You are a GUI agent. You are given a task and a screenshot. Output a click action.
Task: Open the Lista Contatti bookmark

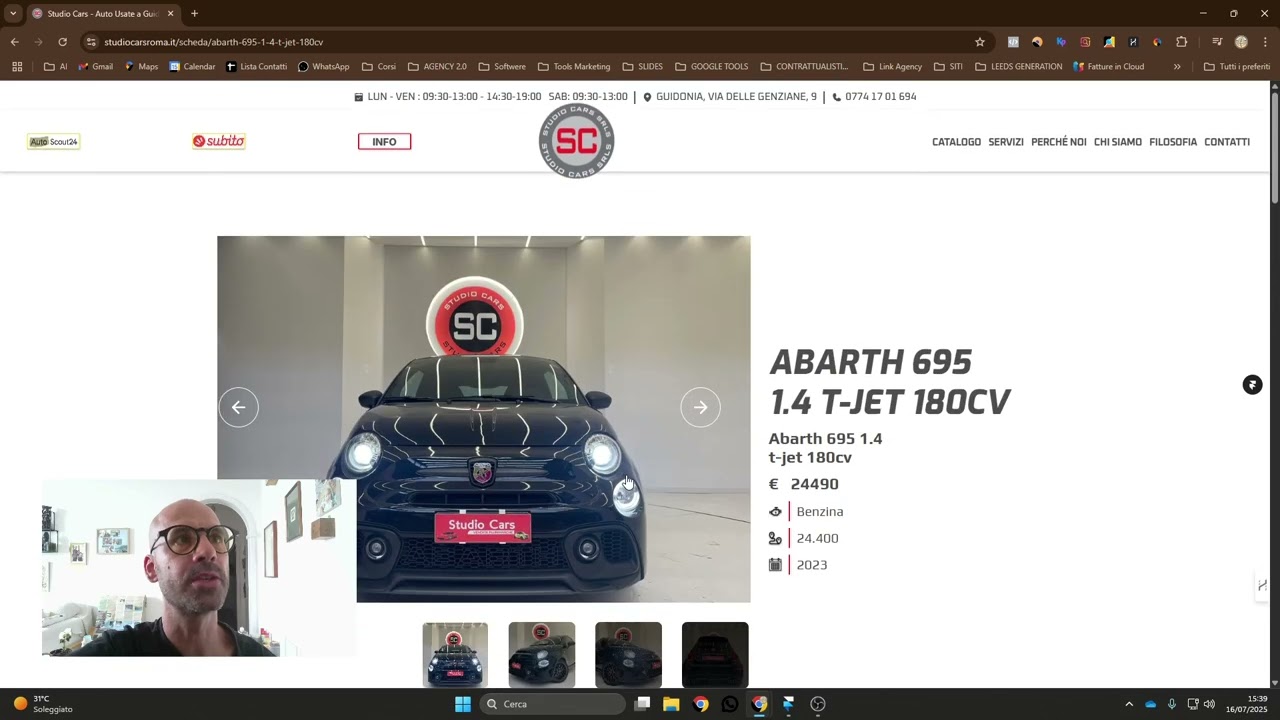pyautogui.click(x=256, y=67)
